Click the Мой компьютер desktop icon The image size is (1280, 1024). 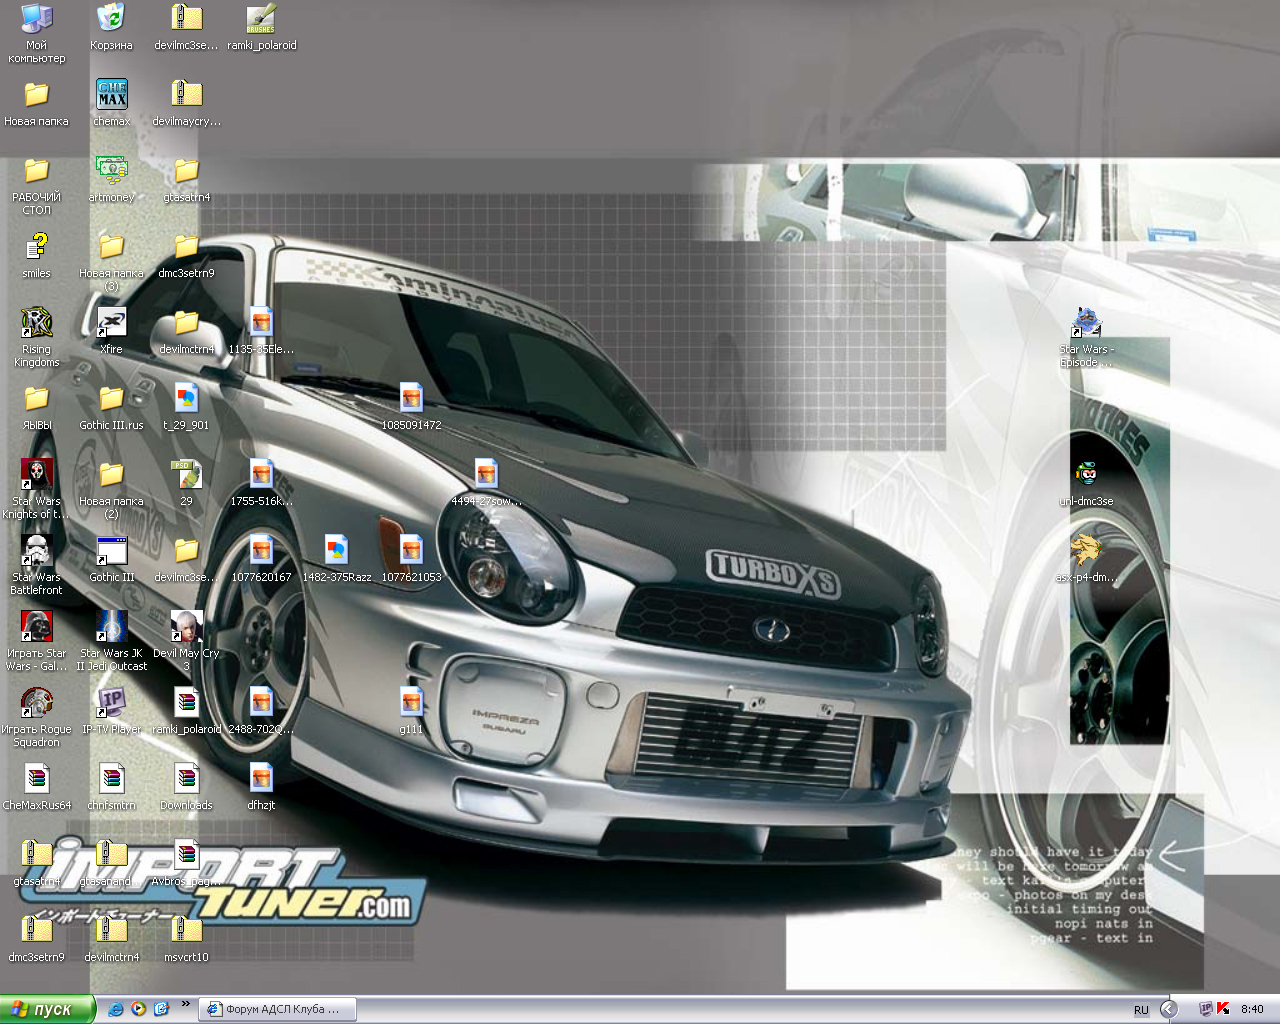coord(36,19)
